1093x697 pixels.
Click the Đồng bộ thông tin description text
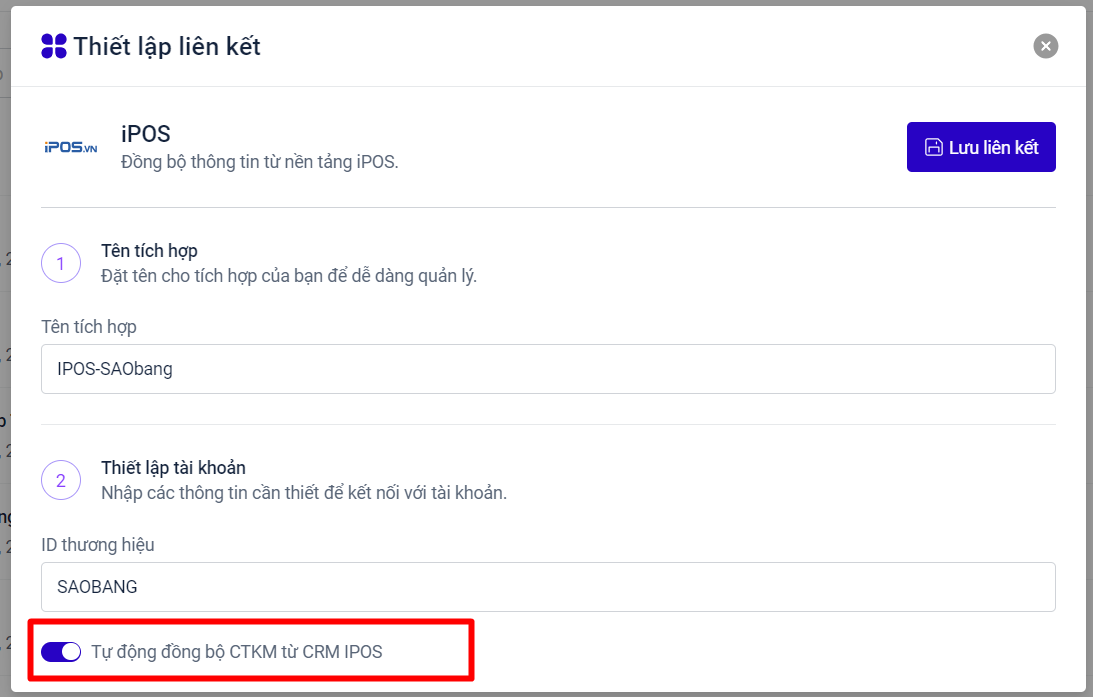[260, 162]
